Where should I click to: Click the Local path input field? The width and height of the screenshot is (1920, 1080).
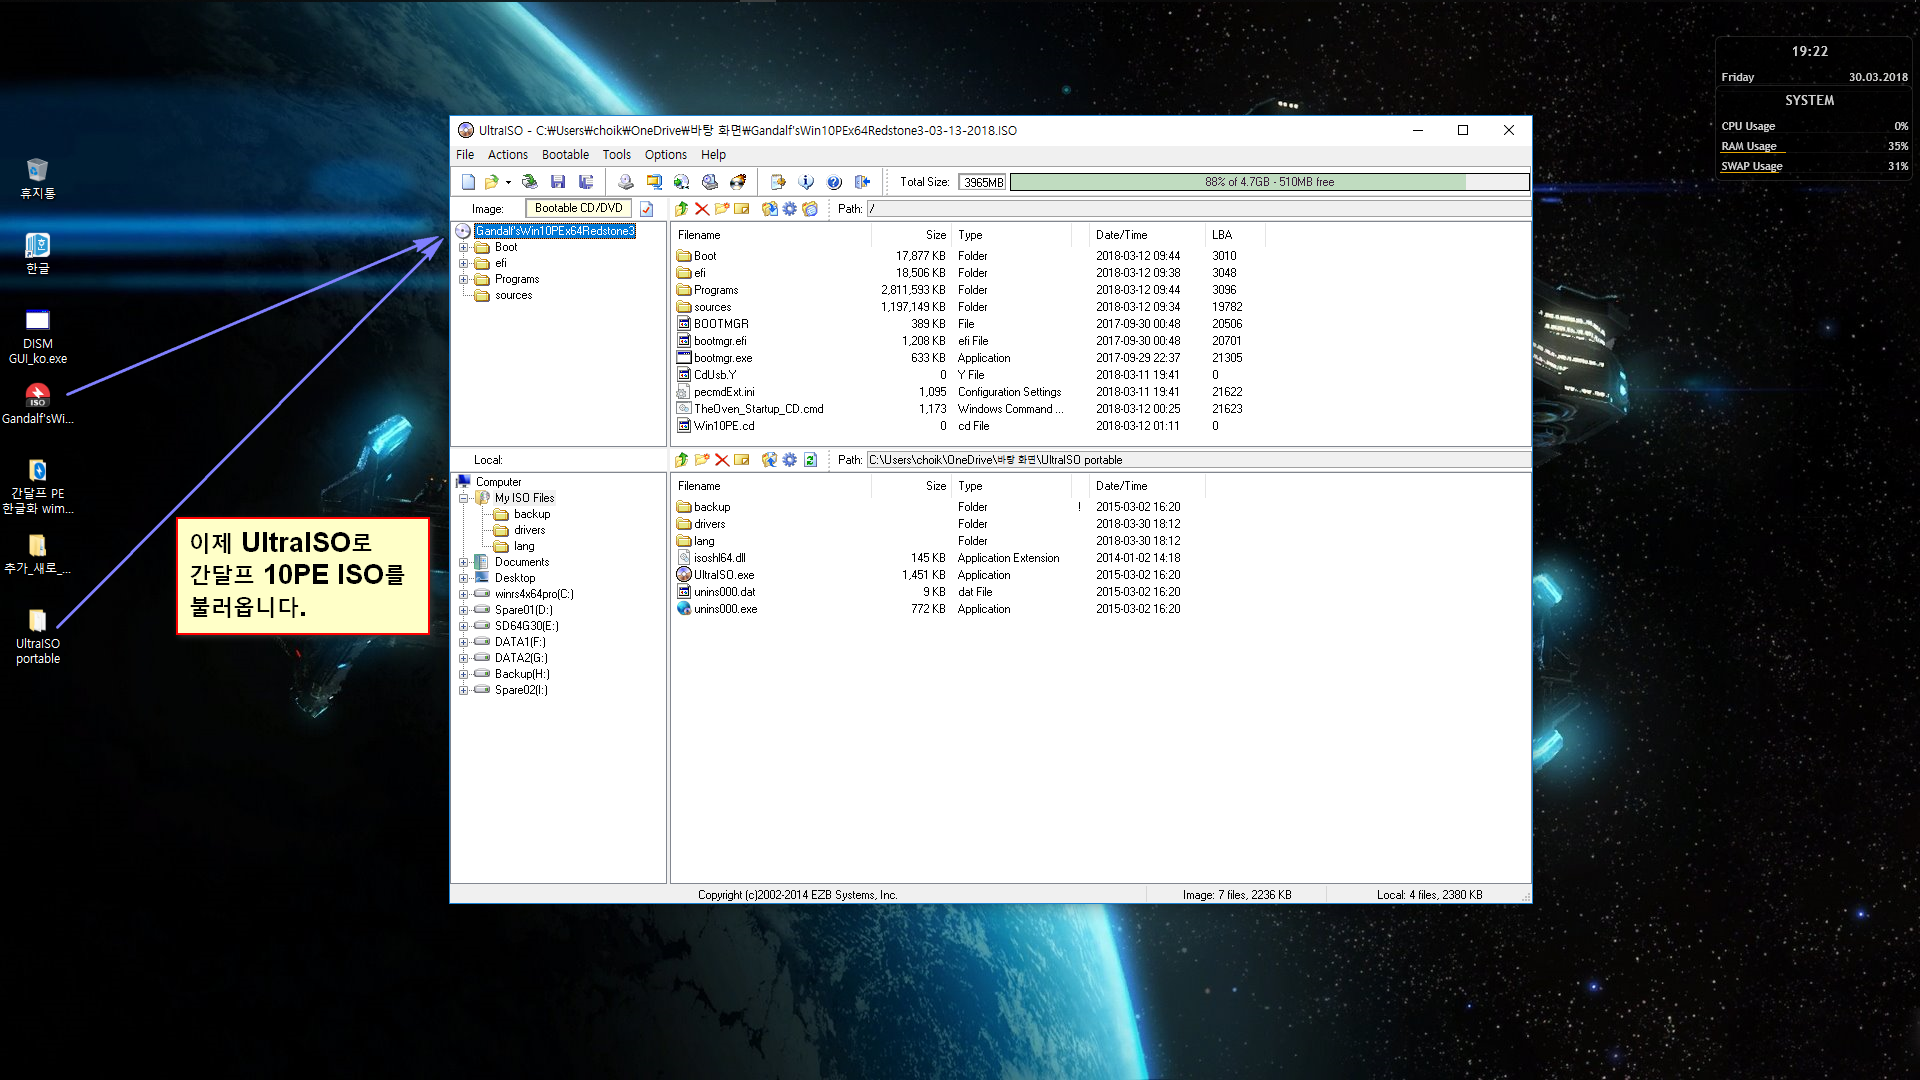click(1198, 460)
